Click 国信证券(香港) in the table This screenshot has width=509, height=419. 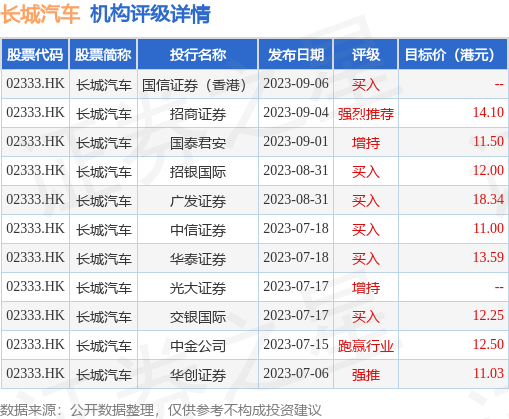[194, 85]
